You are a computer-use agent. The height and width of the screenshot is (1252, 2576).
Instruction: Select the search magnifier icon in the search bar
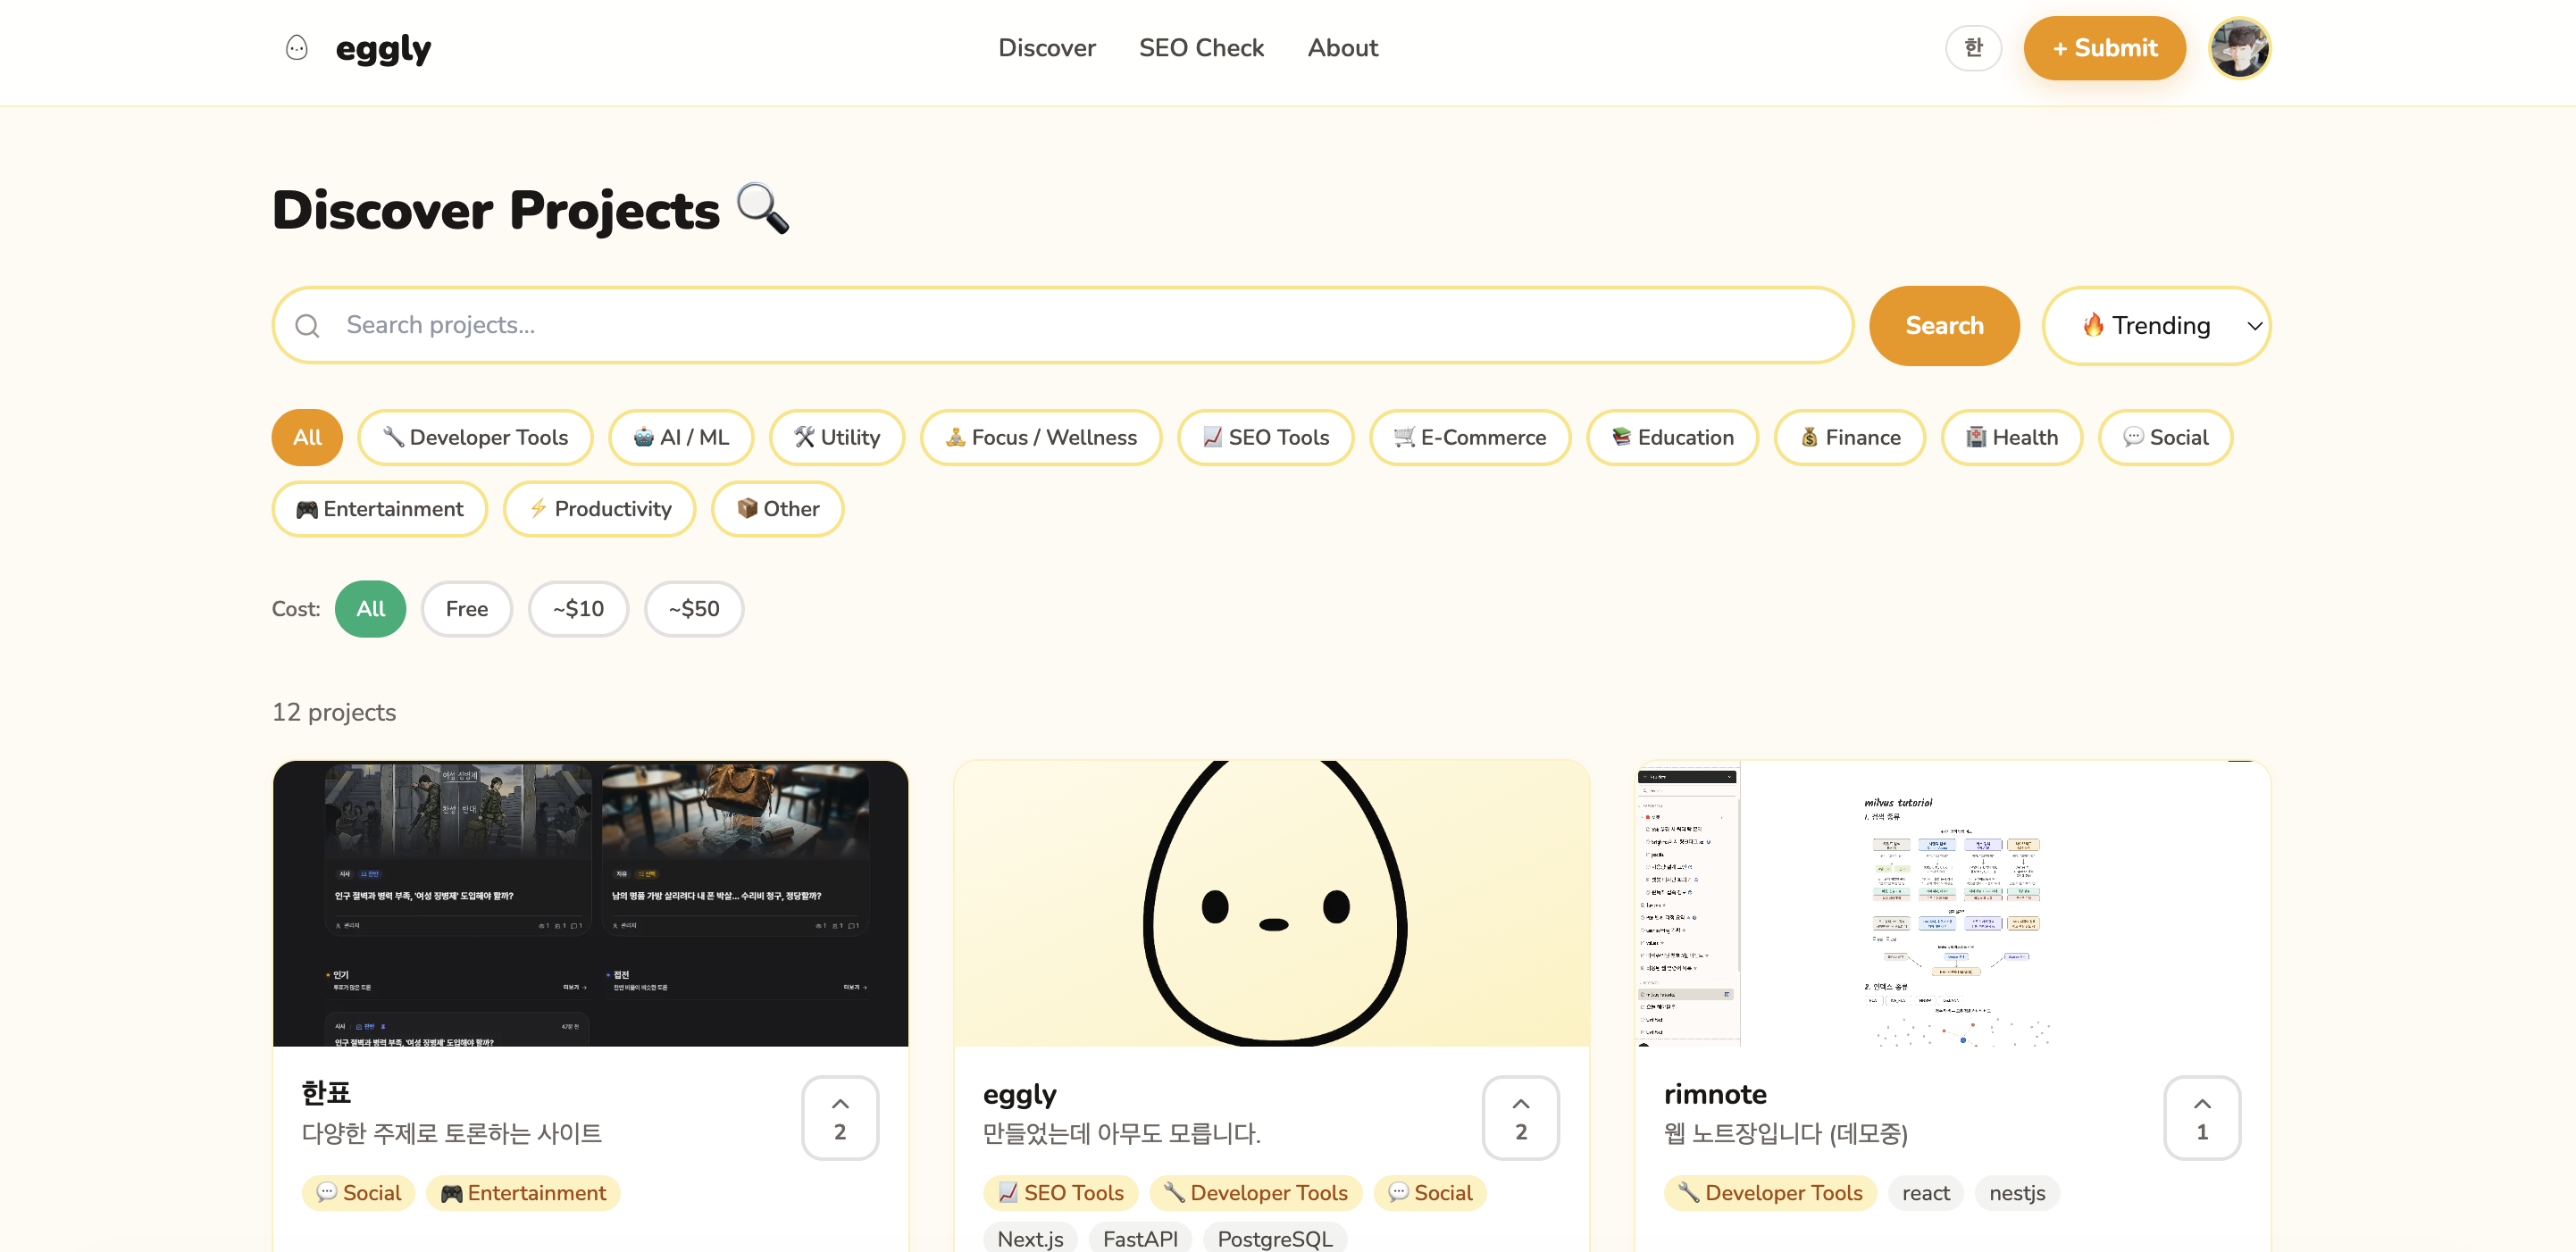307,325
